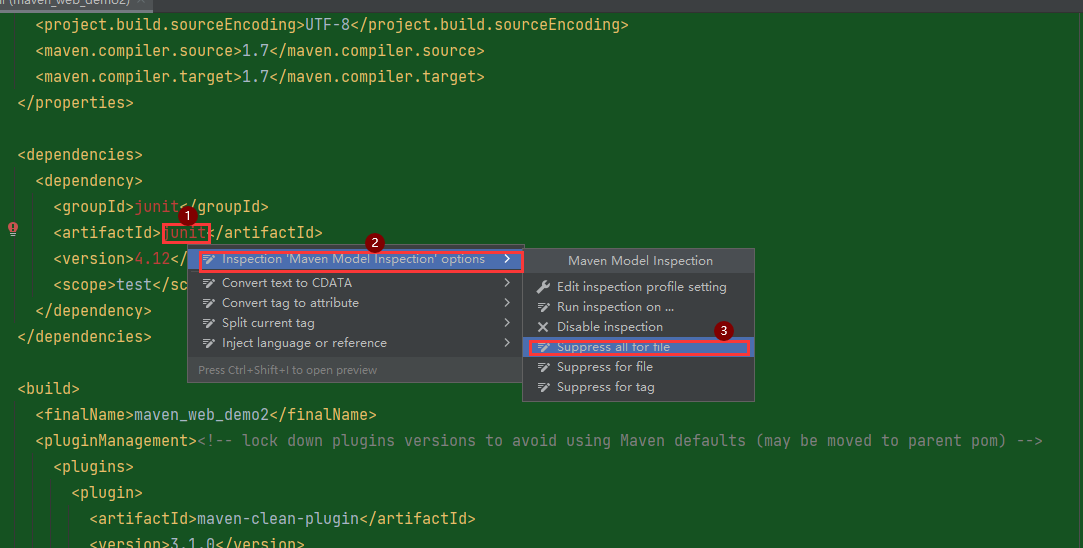
Task: Click wrench icon beside Edit inspection profile
Action: pyautogui.click(x=543, y=287)
